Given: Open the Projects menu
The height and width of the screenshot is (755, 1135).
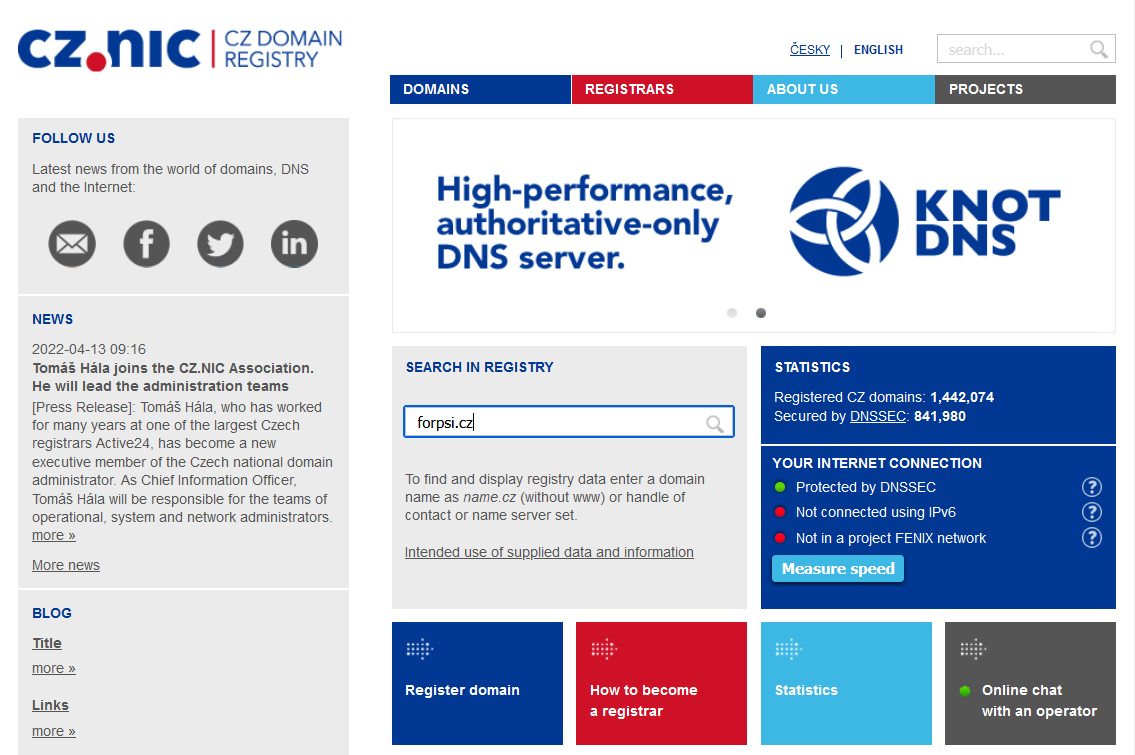Looking at the screenshot, I should (x=1026, y=89).
